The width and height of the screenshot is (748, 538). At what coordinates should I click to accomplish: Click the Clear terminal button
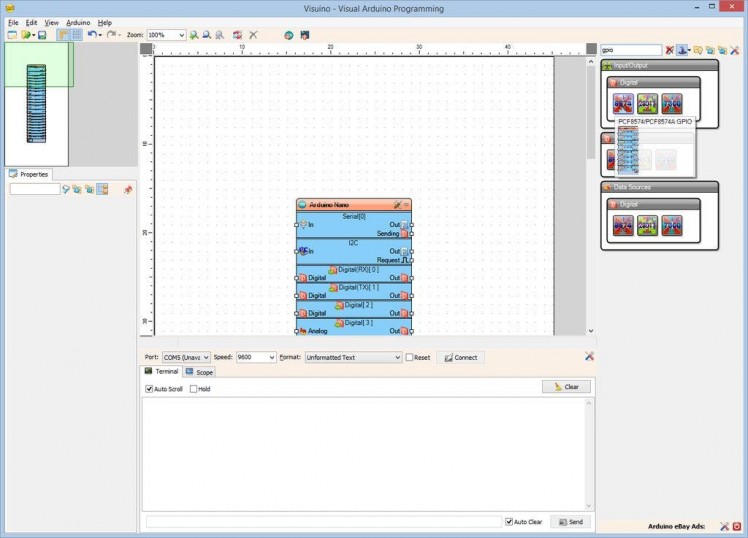click(566, 387)
